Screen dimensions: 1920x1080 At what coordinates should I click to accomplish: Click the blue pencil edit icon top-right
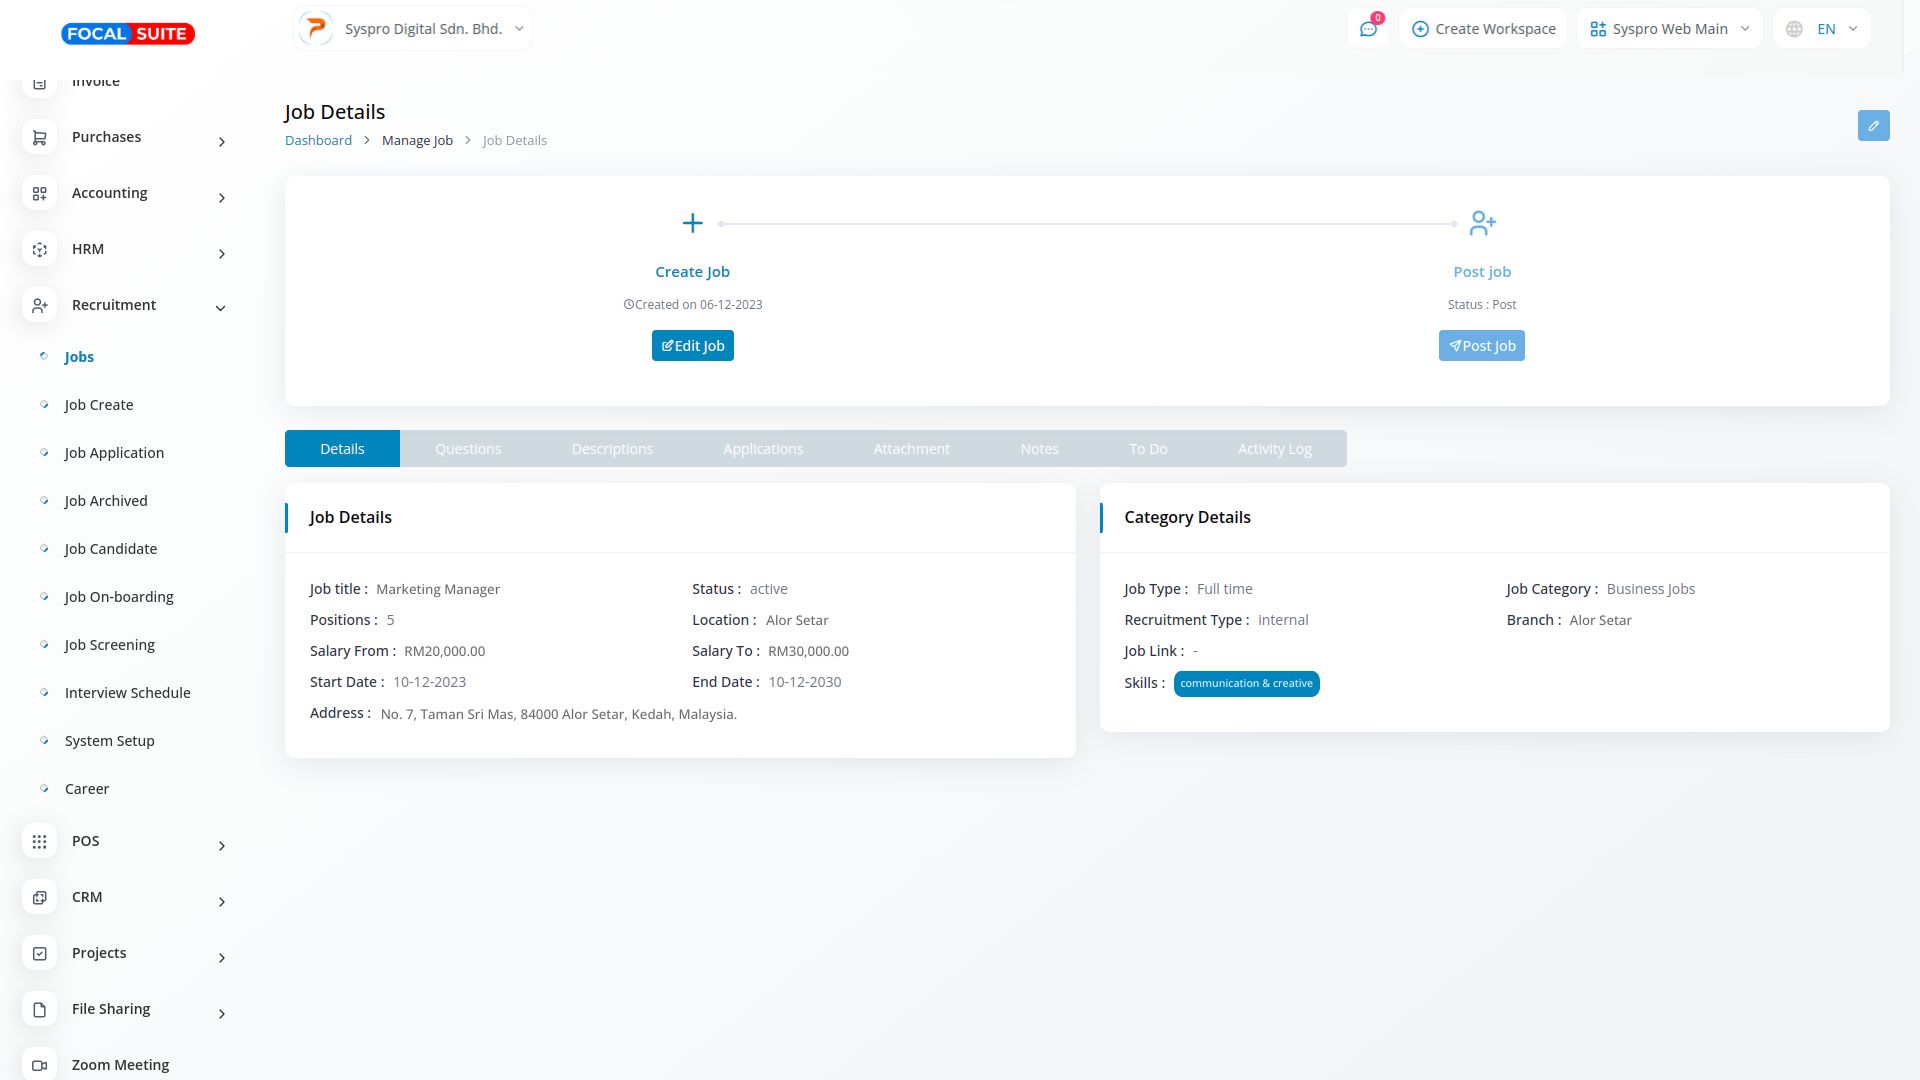pos(1873,126)
